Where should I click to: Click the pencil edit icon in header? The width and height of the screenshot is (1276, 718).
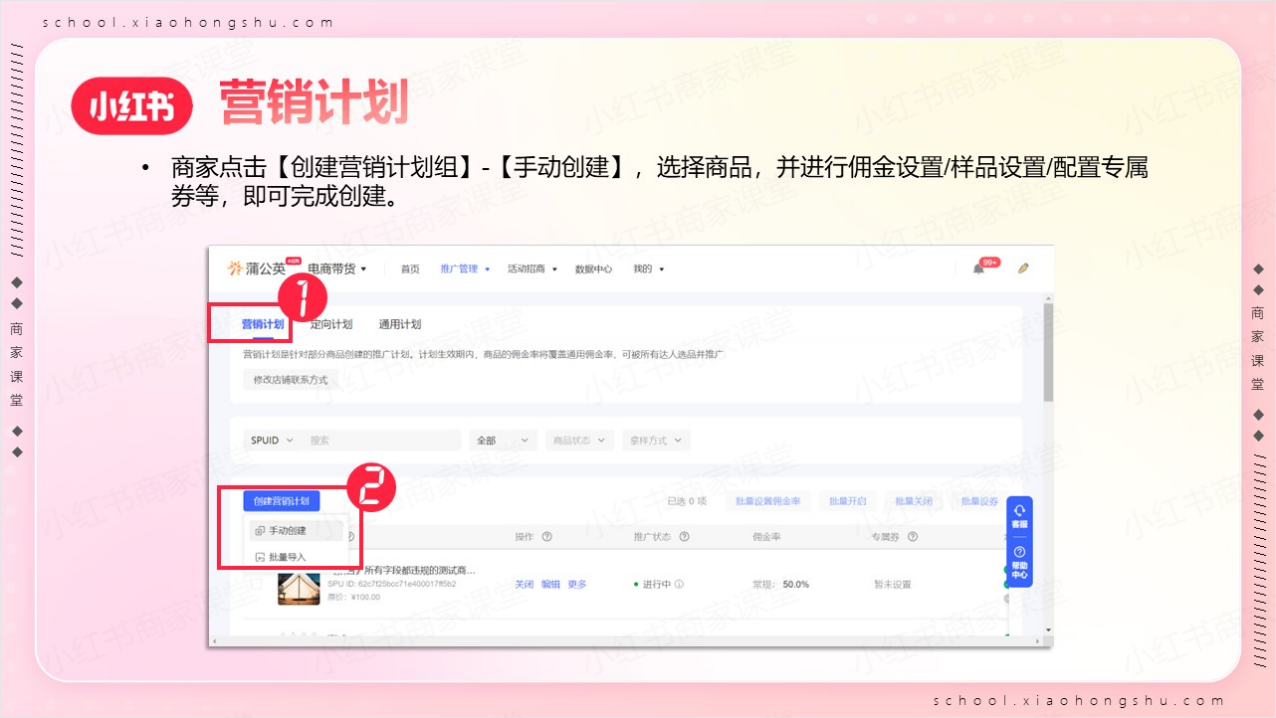click(x=1023, y=268)
